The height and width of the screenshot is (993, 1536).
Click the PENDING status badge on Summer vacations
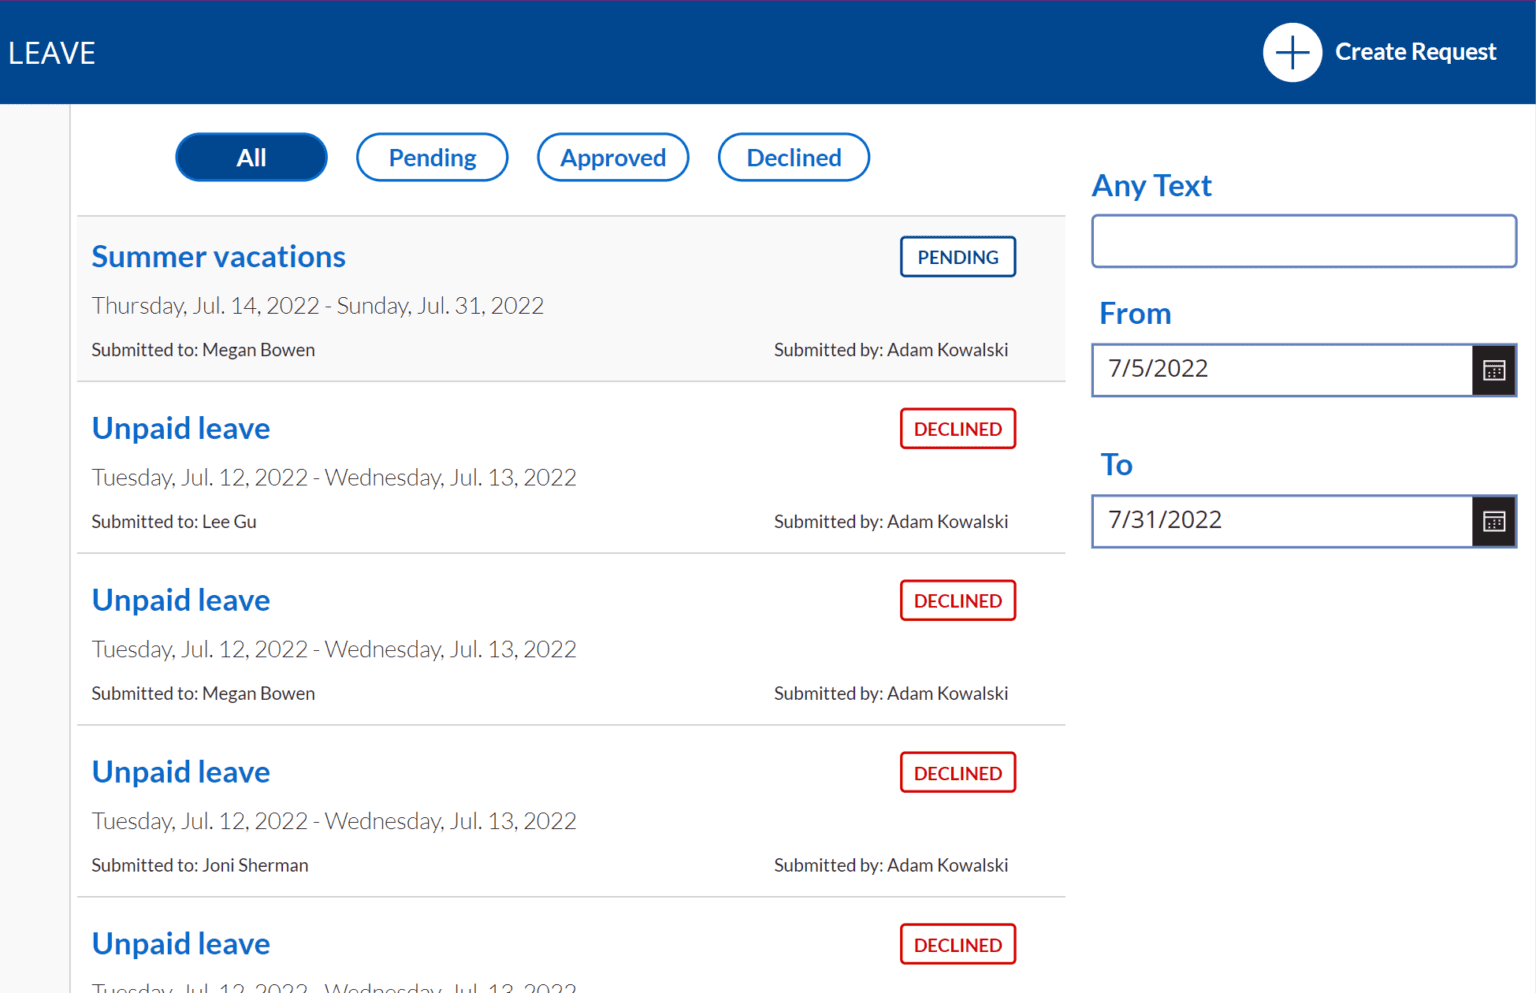(957, 256)
